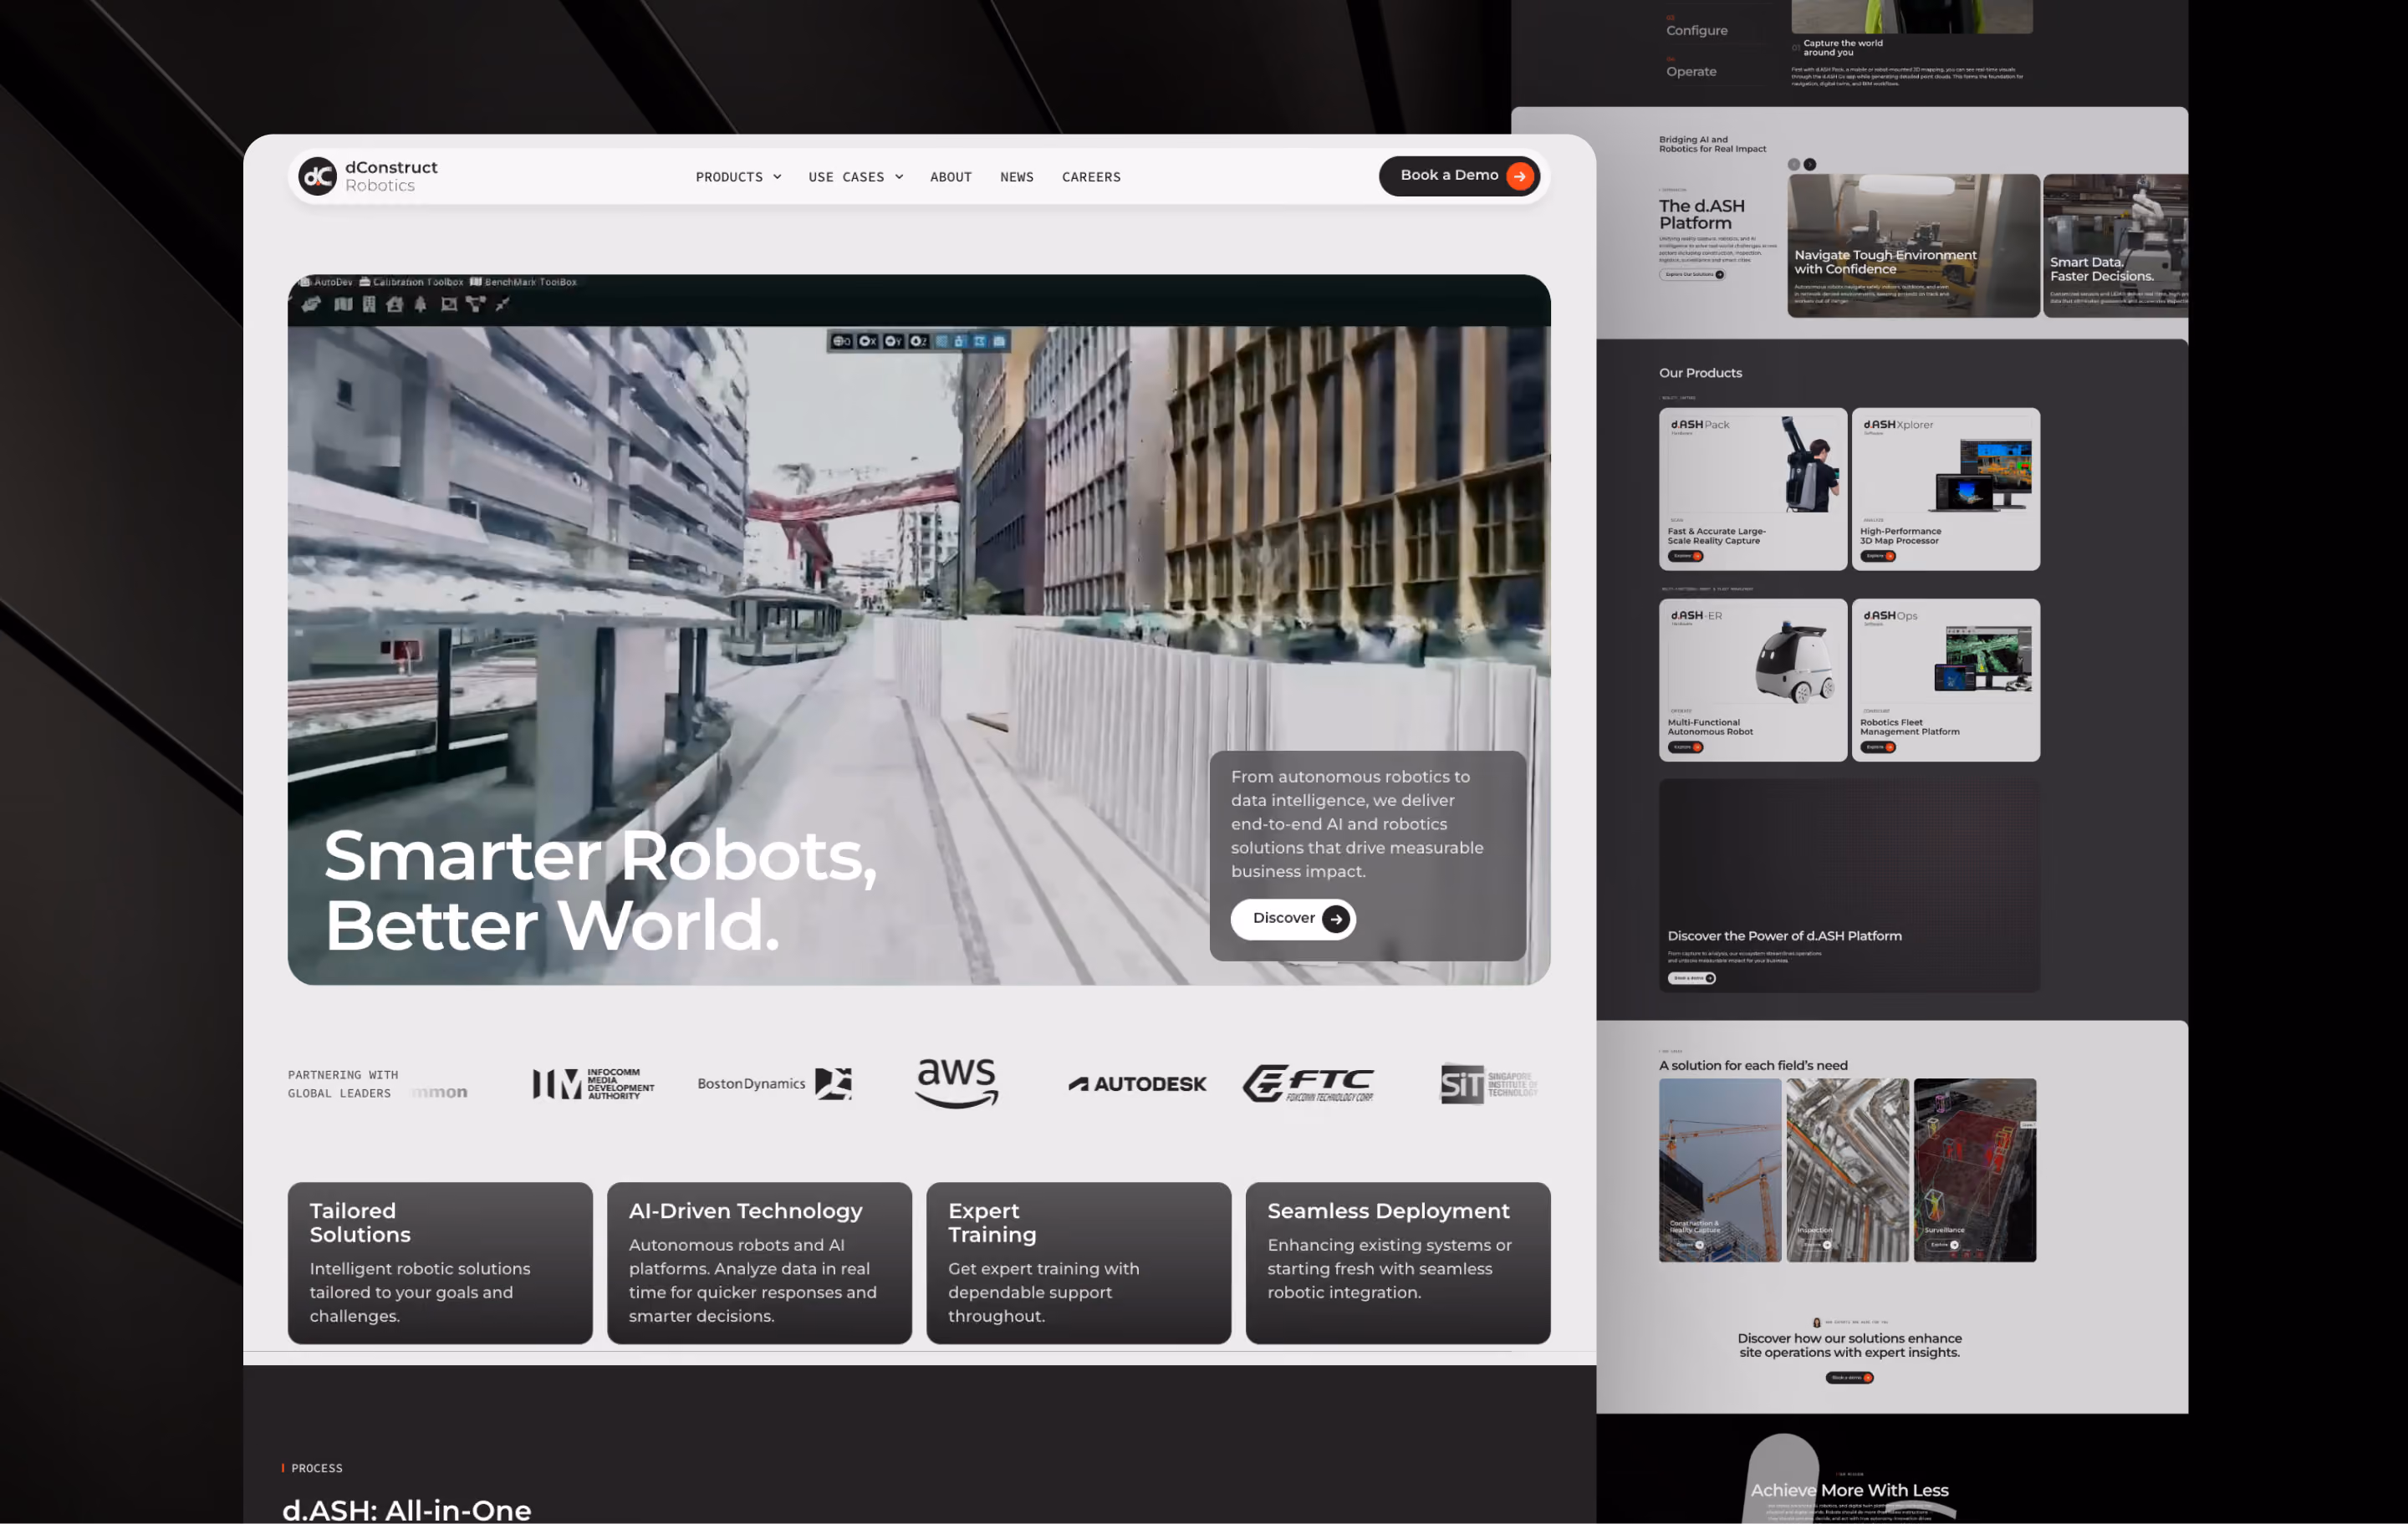Select the Seamless Deployment card
The width and height of the screenshot is (2408, 1524).
coord(1398,1263)
